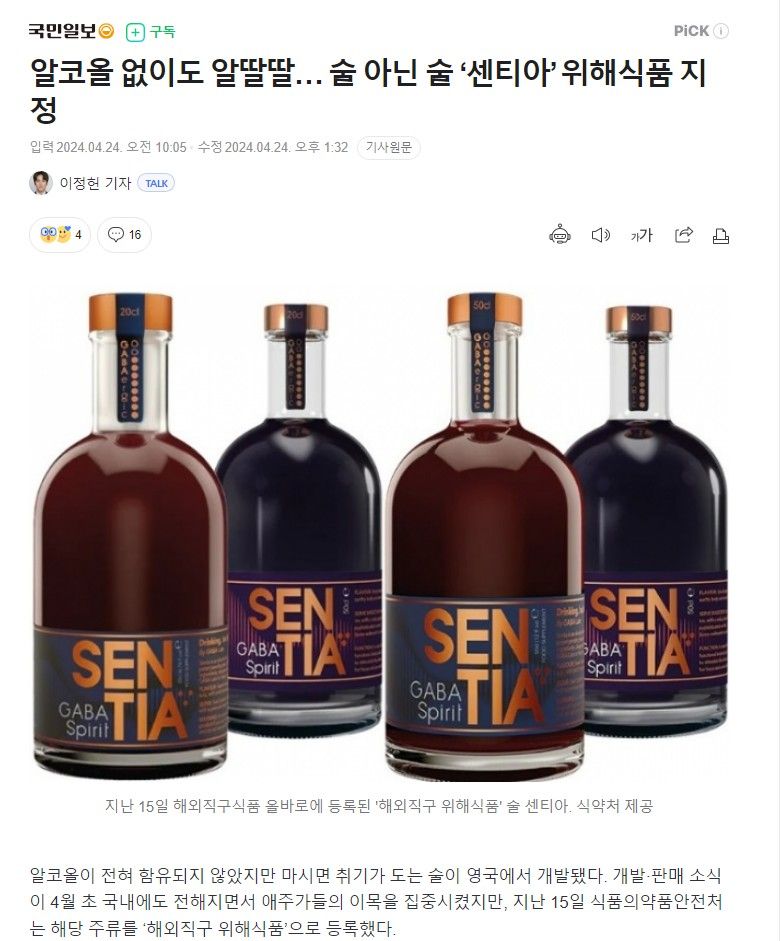The image size is (780, 941).
Task: Open the AI summary robot icon
Action: [x=560, y=235]
